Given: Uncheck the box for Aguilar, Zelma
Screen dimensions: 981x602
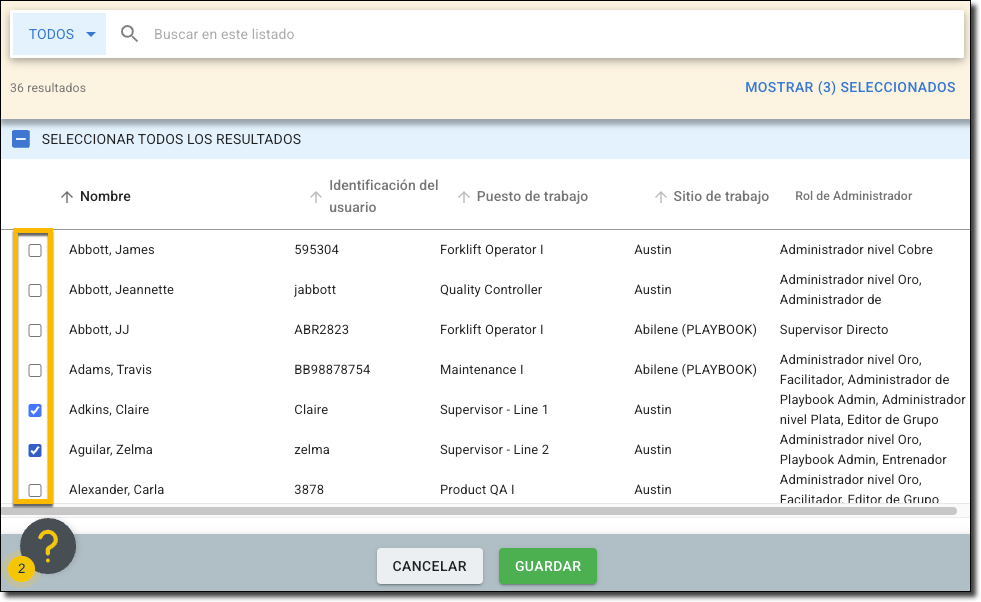Looking at the screenshot, I should click(35, 450).
